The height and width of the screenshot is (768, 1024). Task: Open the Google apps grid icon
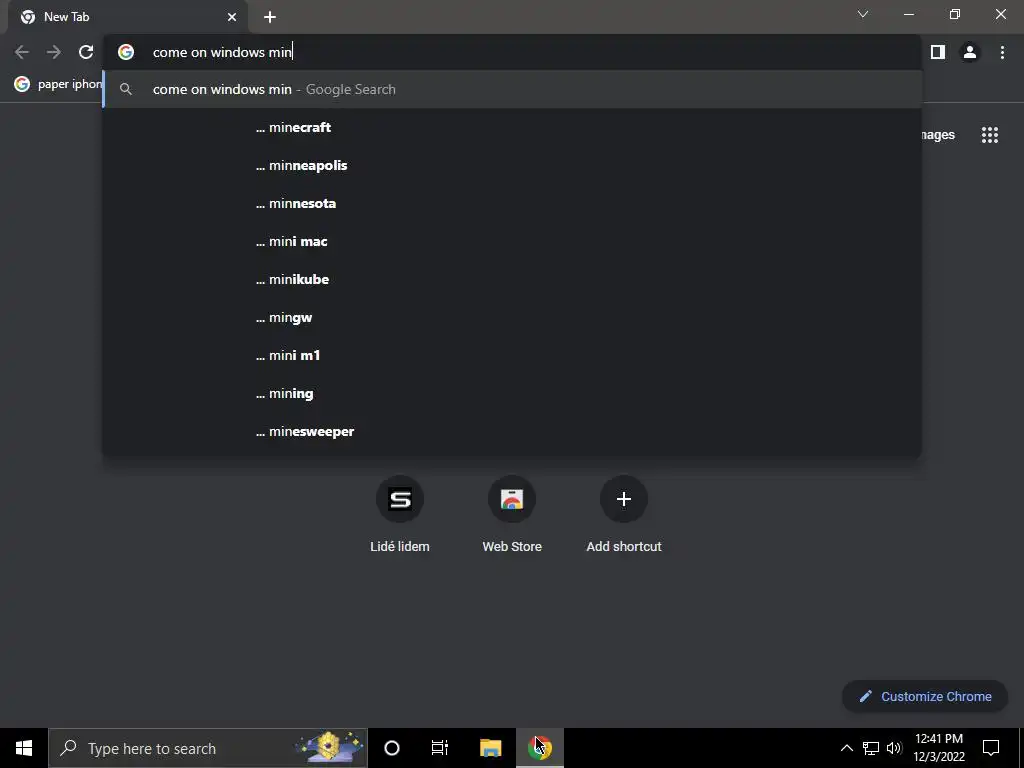989,135
